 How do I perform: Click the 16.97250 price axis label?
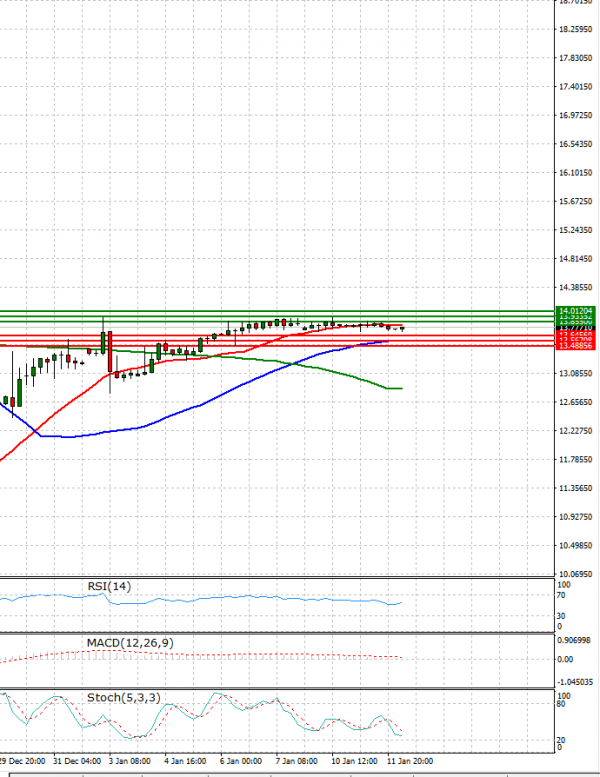575,115
